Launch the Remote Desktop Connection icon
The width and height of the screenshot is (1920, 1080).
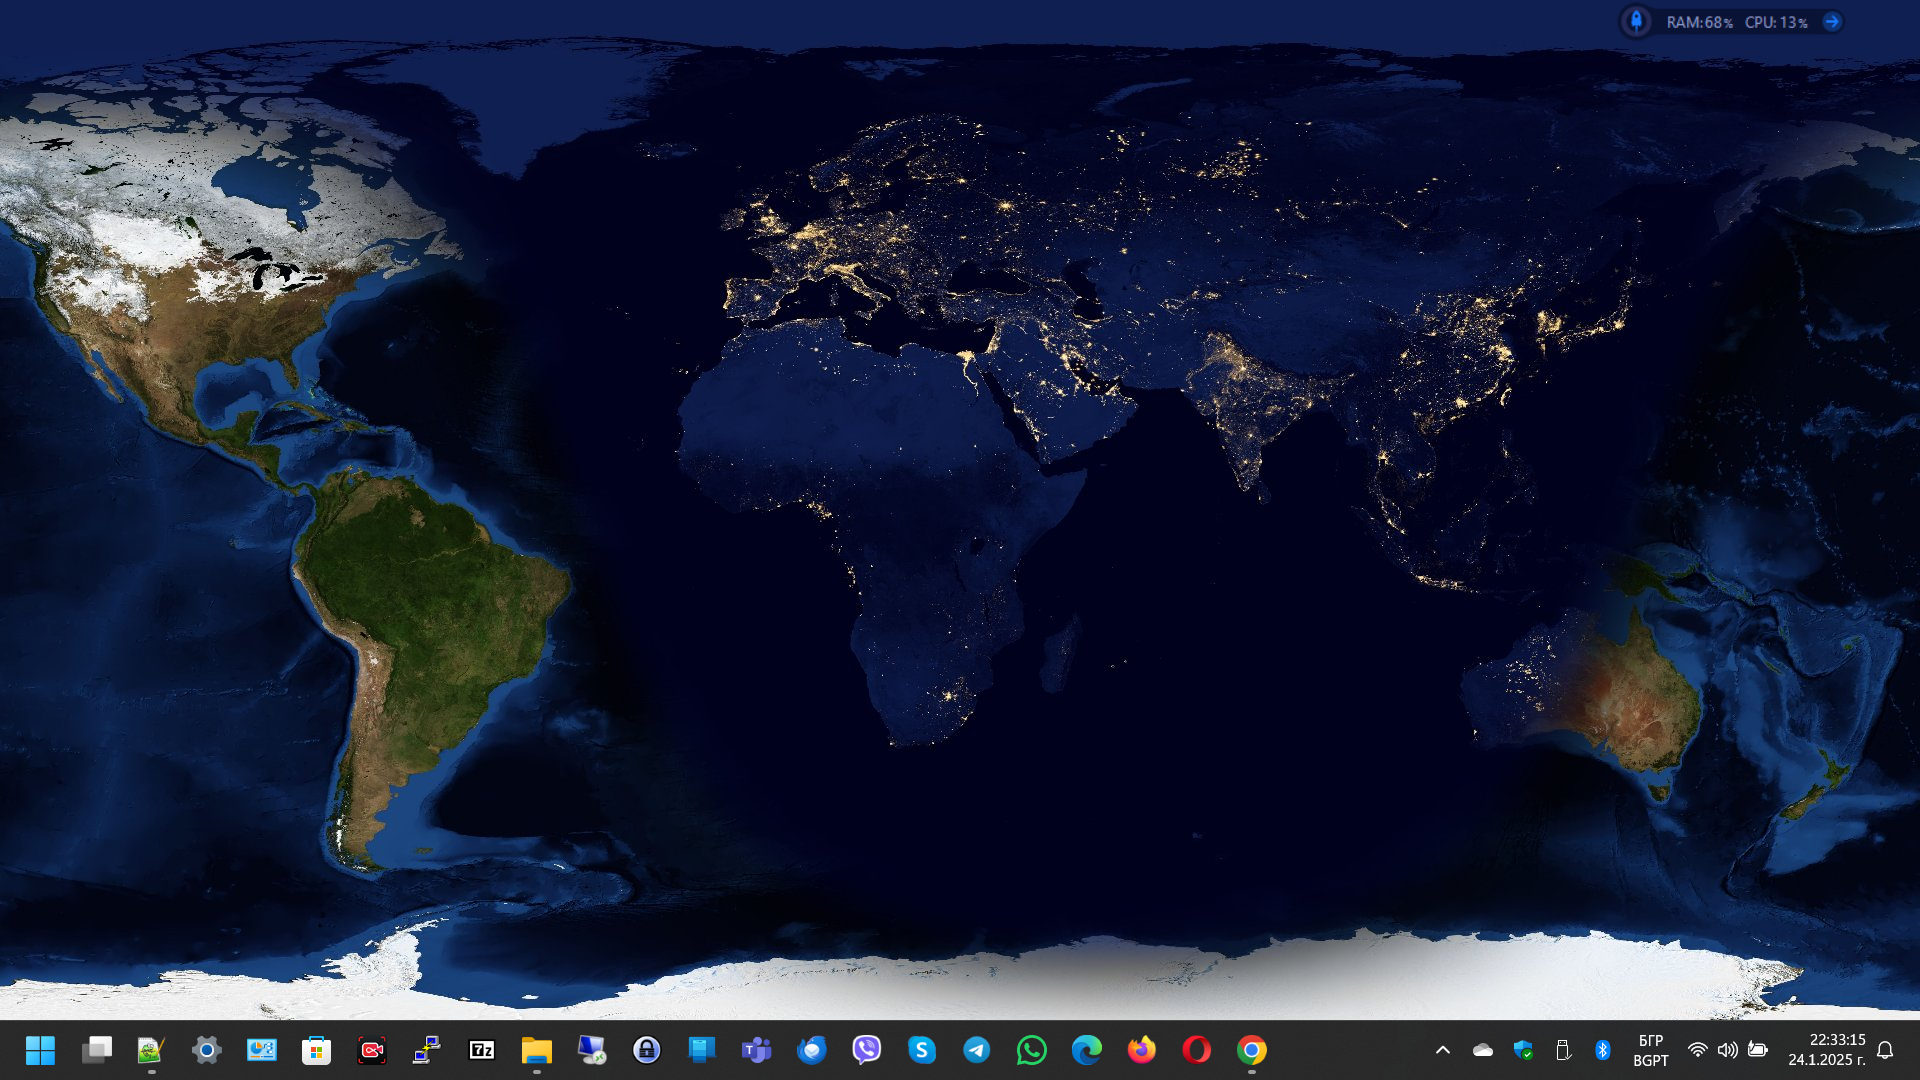pyautogui.click(x=592, y=1050)
